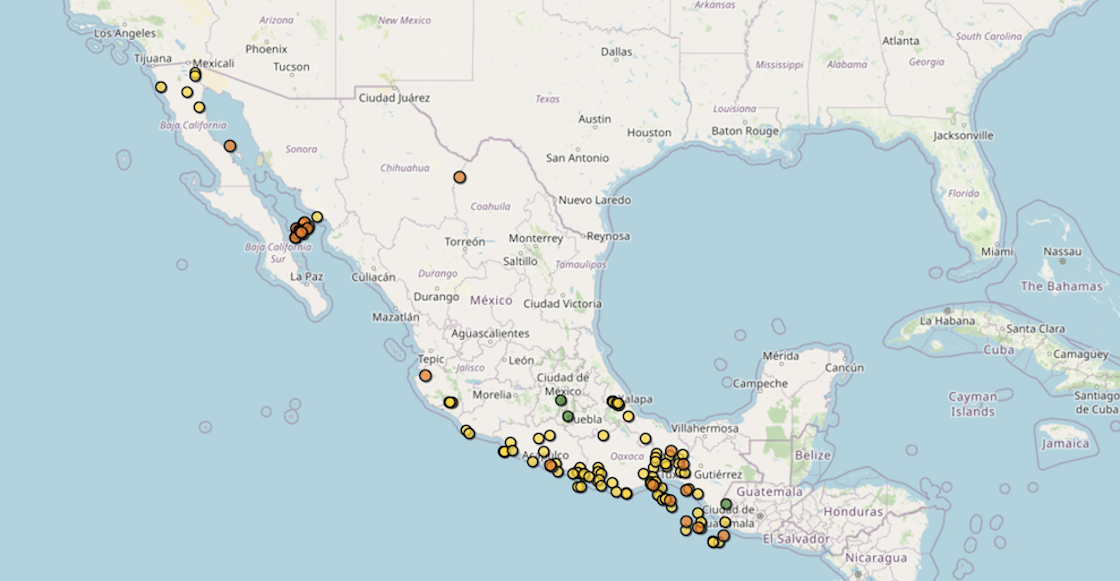Click the orange marker on Baja California gulf coast
Image resolution: width=1120 pixels, height=581 pixels.
[230, 146]
